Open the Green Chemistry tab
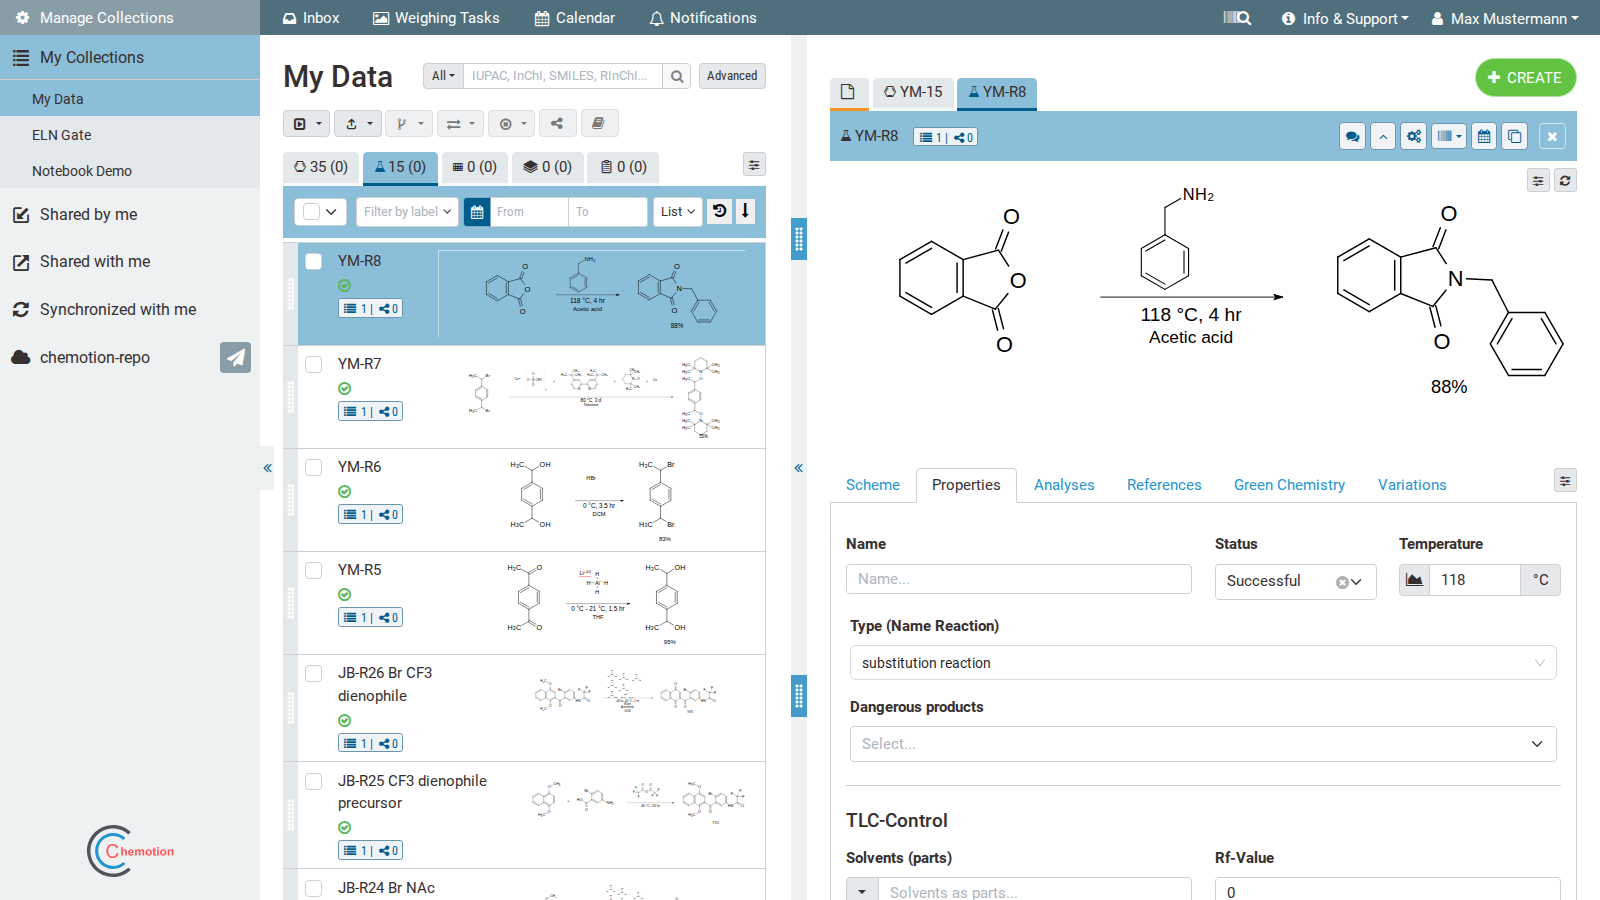Screen dimensions: 1600x900 [1289, 485]
